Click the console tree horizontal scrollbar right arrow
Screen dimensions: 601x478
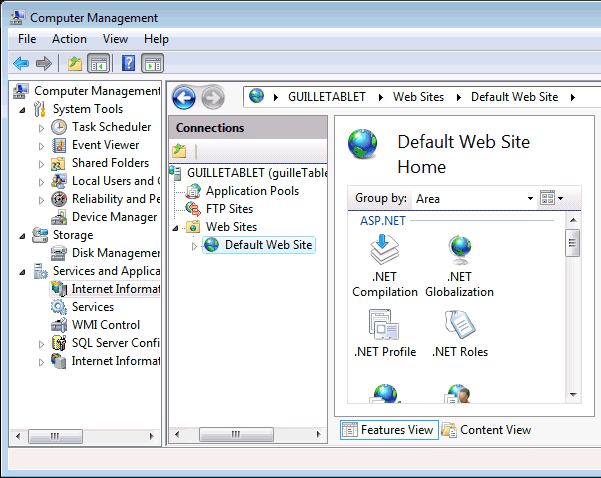point(151,436)
